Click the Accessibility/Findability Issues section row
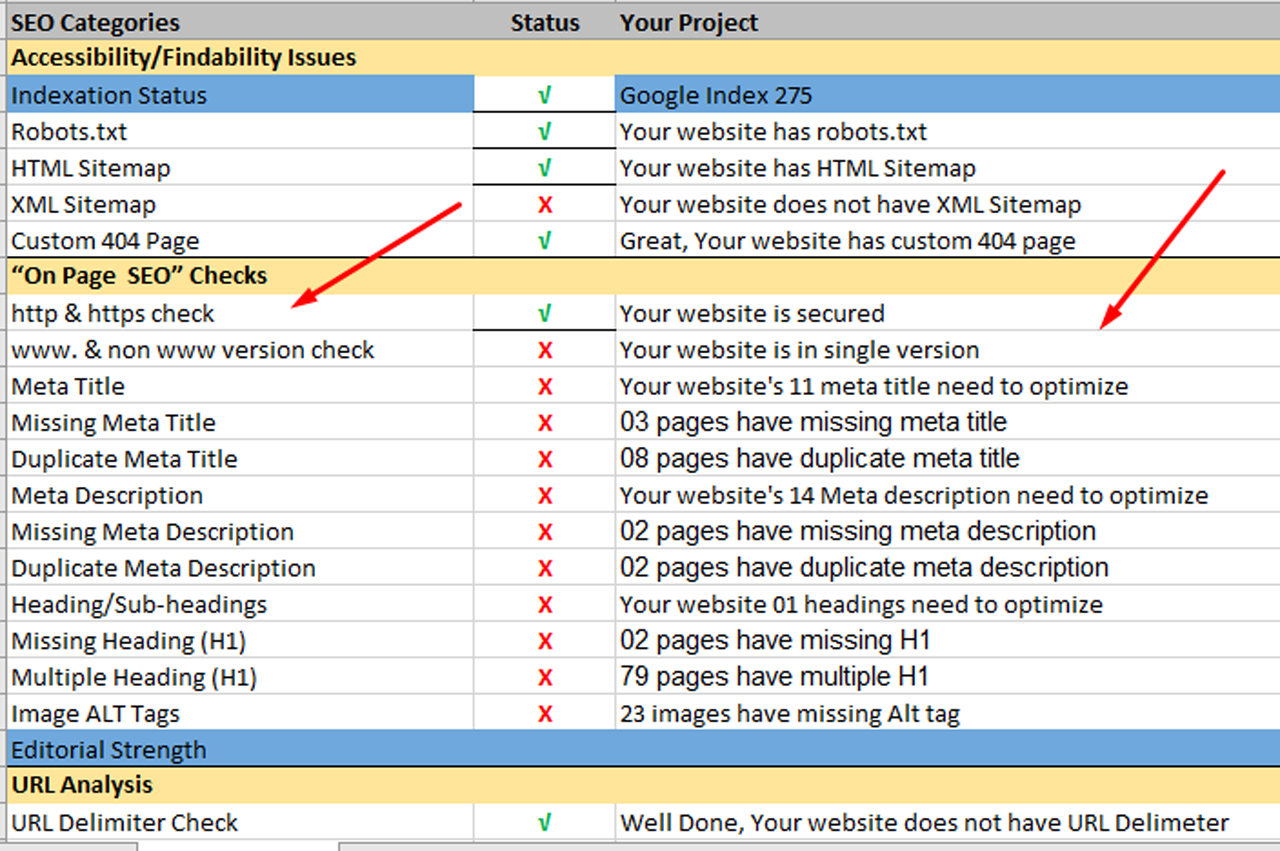 pos(184,58)
